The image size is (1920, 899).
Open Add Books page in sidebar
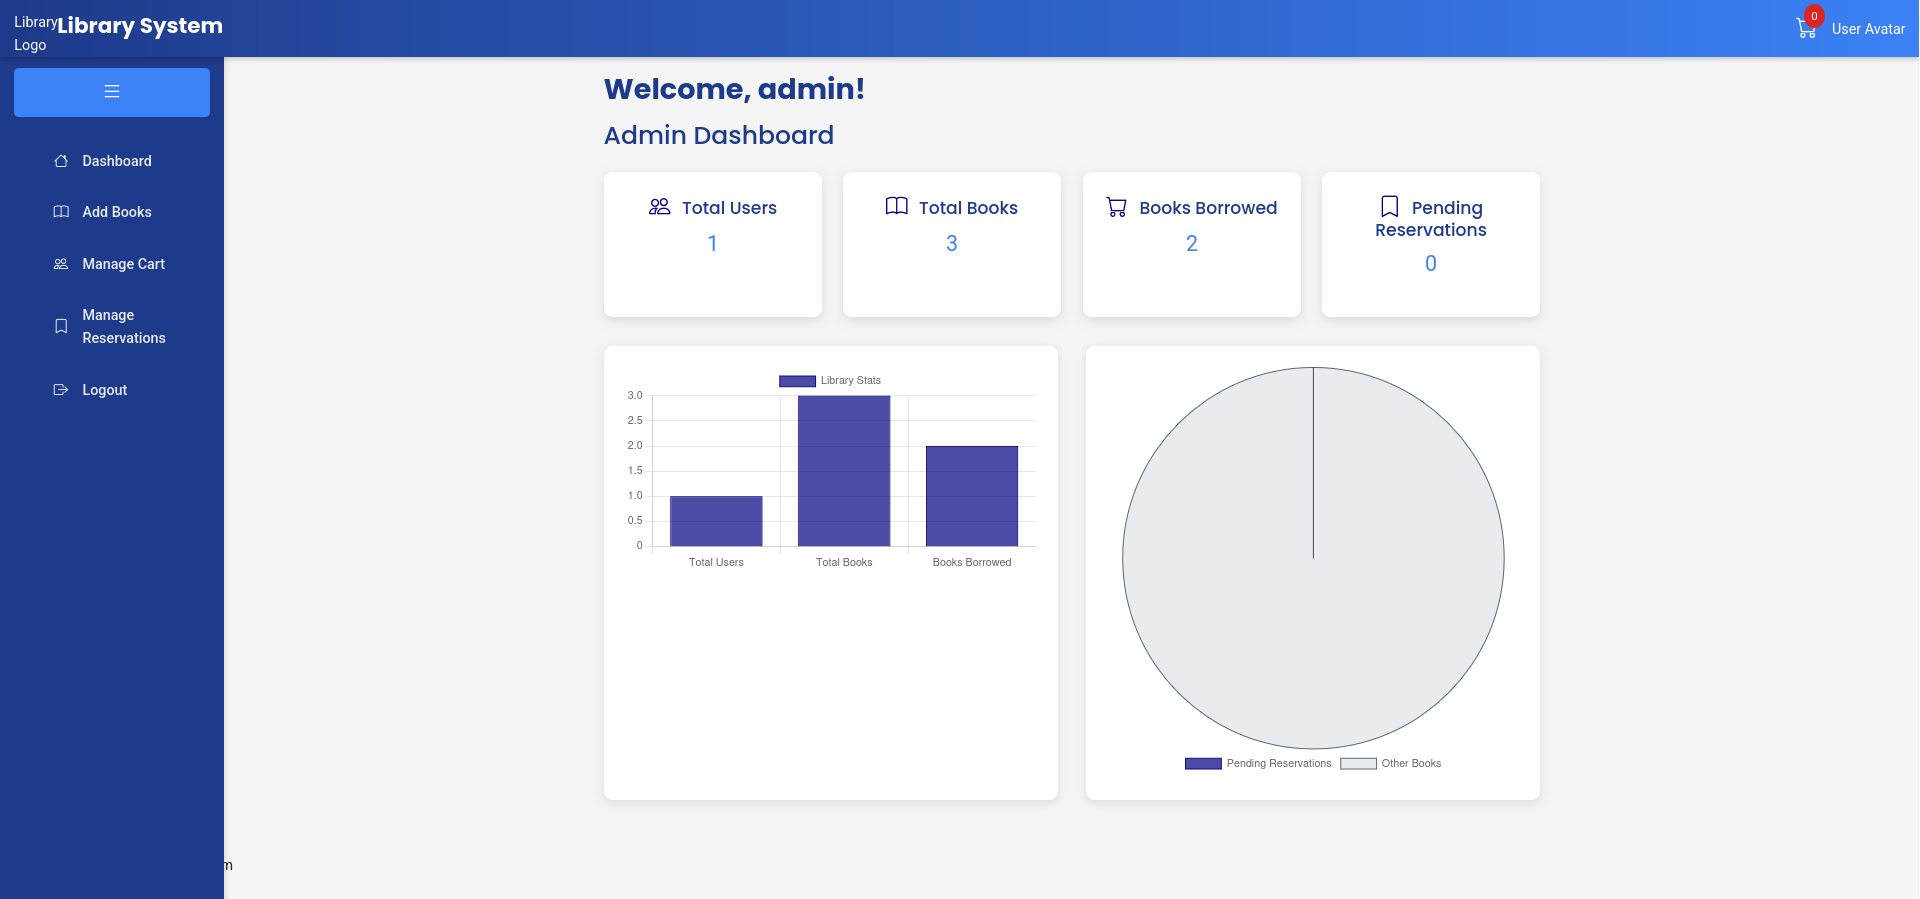(116, 212)
